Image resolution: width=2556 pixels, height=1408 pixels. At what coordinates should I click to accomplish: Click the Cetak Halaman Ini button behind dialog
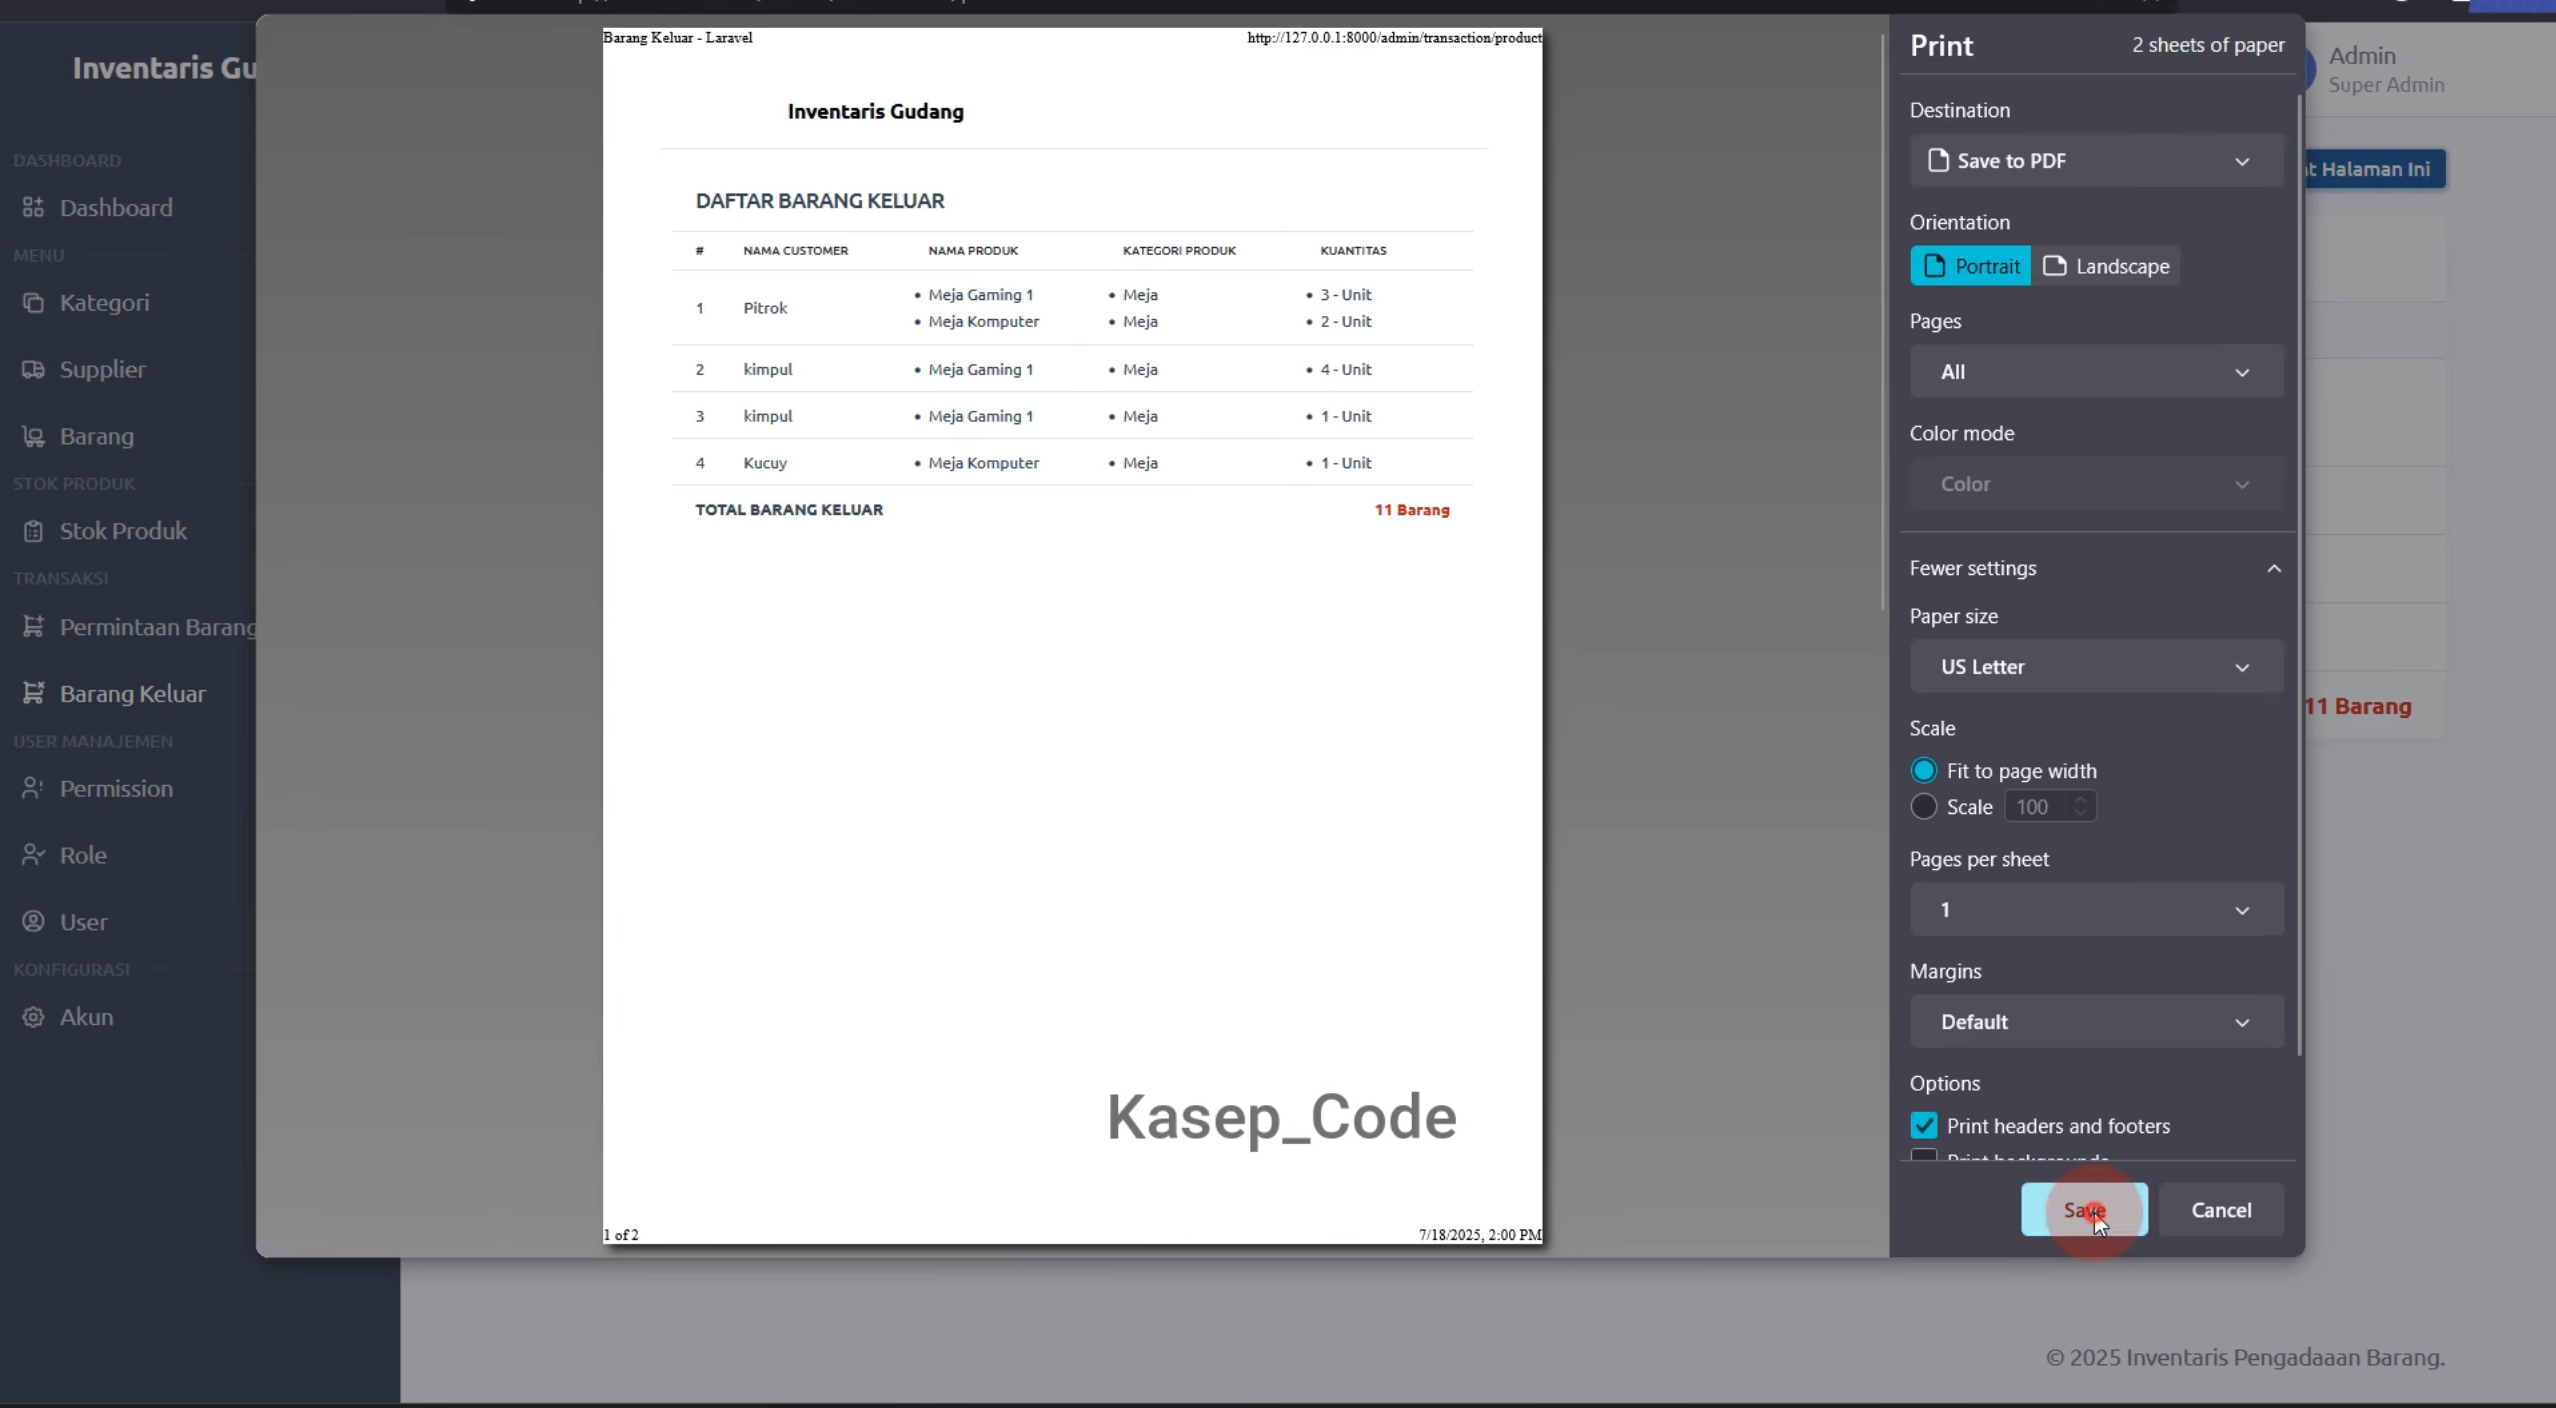point(2375,169)
